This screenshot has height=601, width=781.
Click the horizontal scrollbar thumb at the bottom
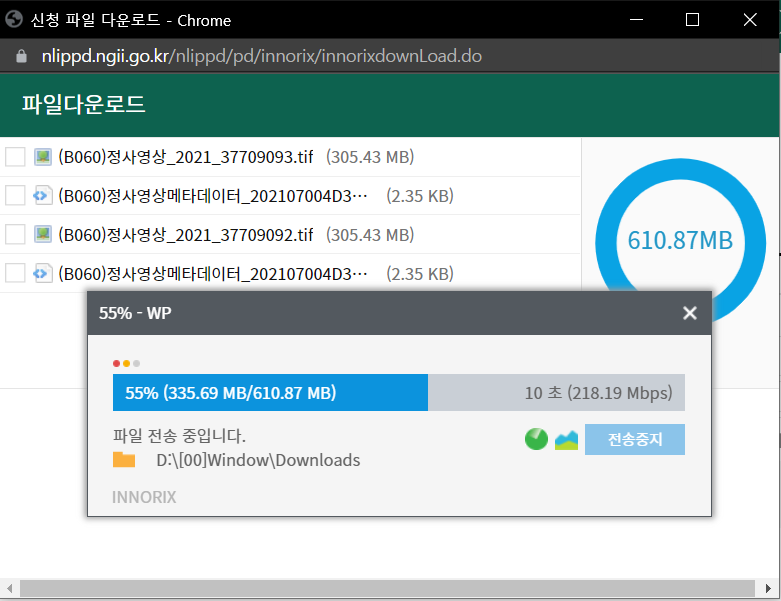tap(387, 588)
